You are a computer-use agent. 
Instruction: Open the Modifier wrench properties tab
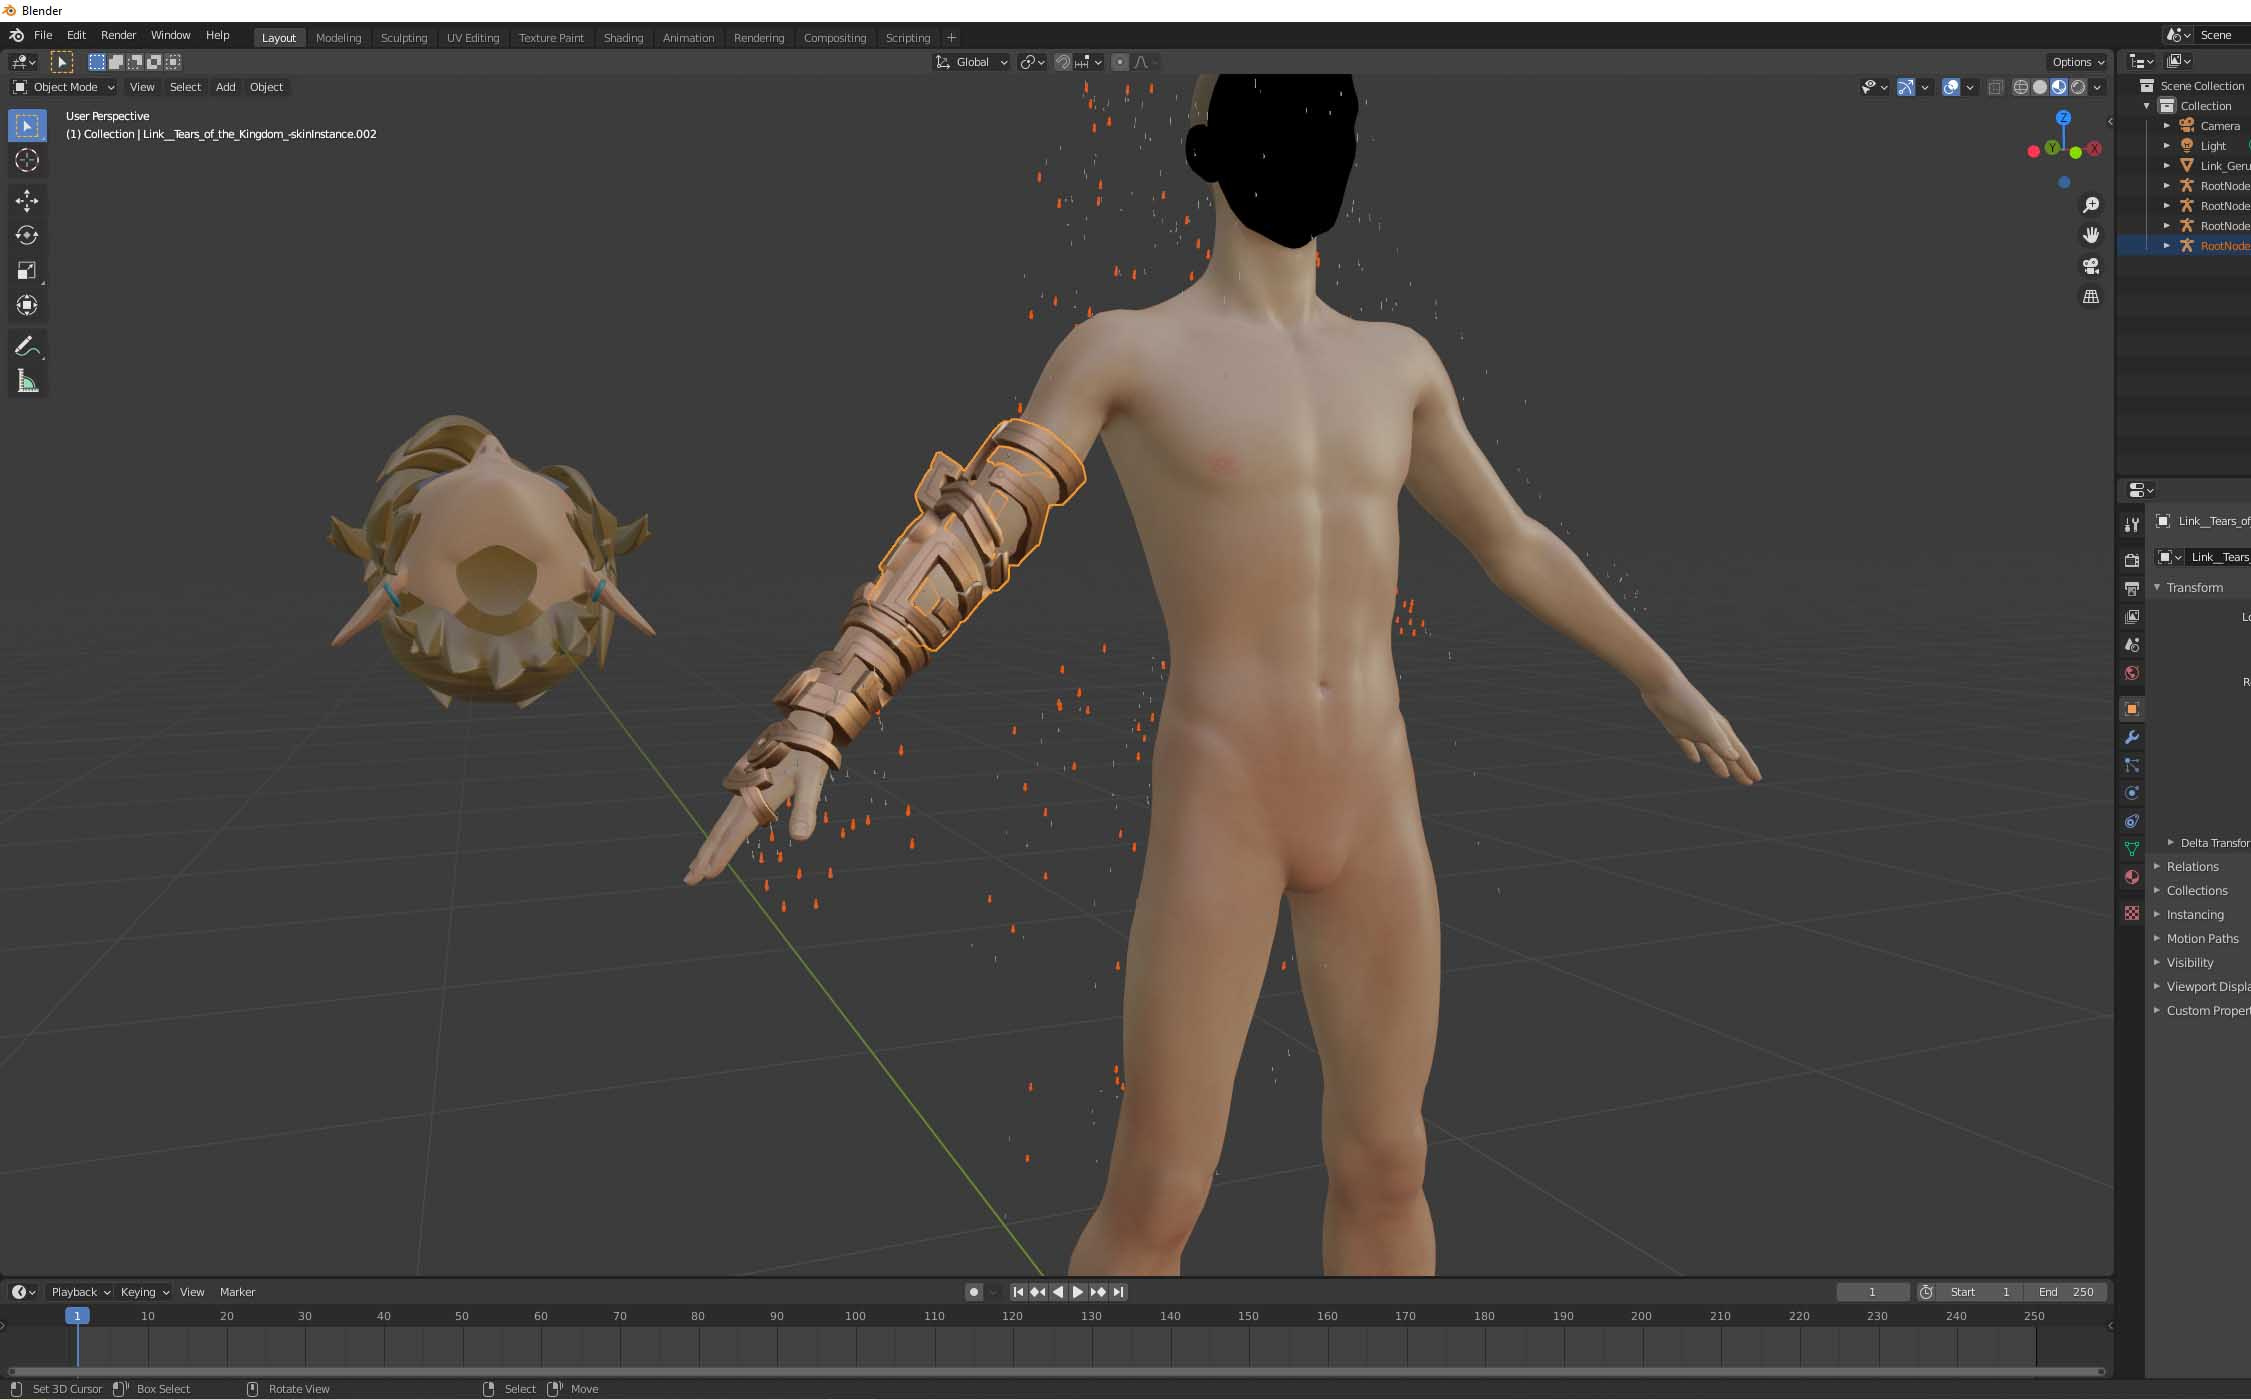tap(2132, 737)
